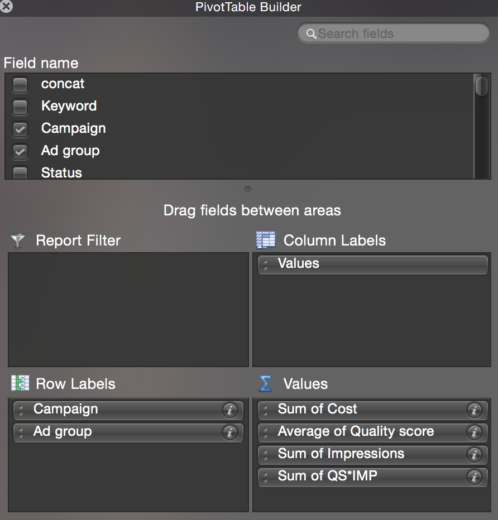Open field settings for Sum of Cost
498x520 pixels.
474,410
